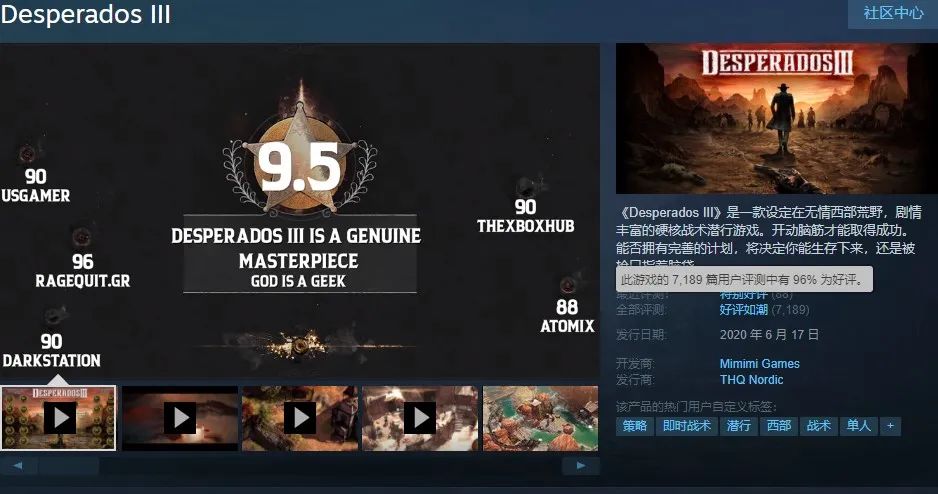Screen dimensions: 938x494
Task: Open the 社区中心 community hub button
Action: [x=893, y=14]
